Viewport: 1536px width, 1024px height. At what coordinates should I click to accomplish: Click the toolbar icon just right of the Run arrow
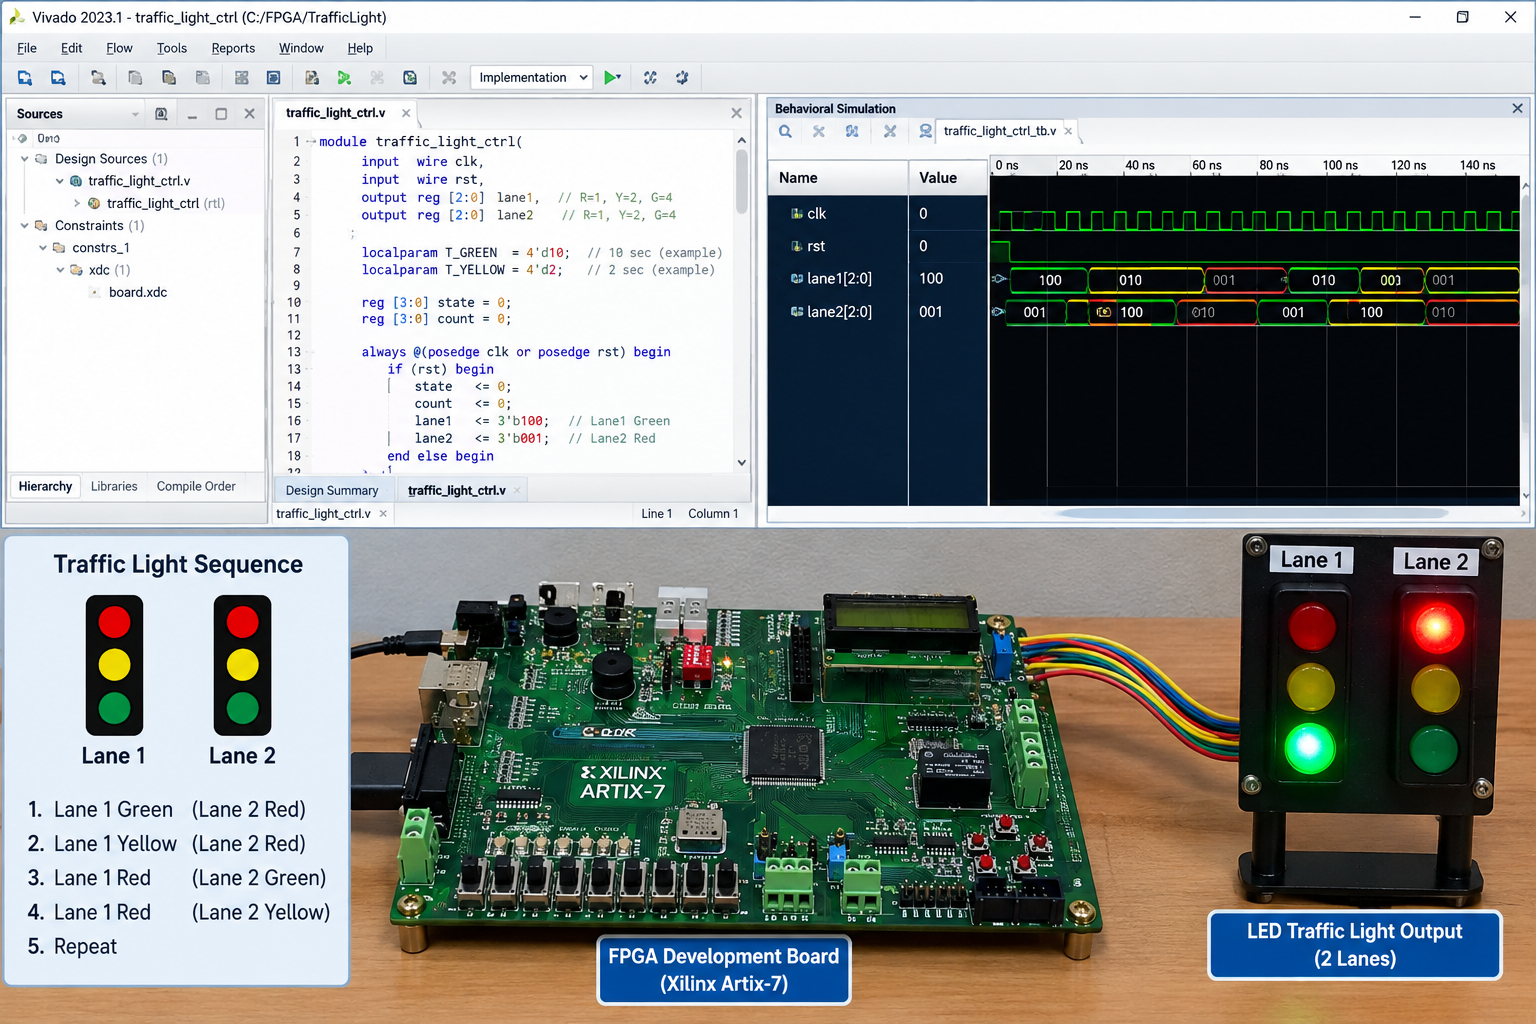pos(650,77)
